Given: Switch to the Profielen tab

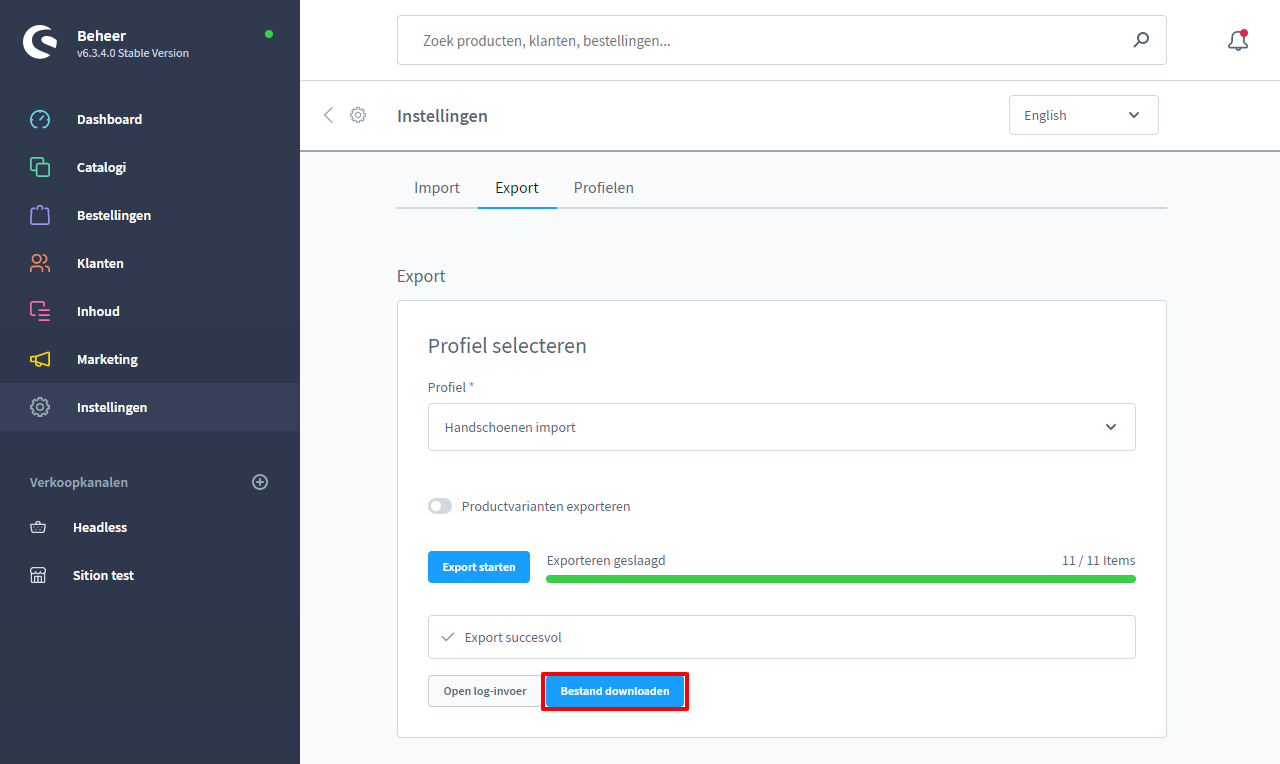Looking at the screenshot, I should (603, 188).
